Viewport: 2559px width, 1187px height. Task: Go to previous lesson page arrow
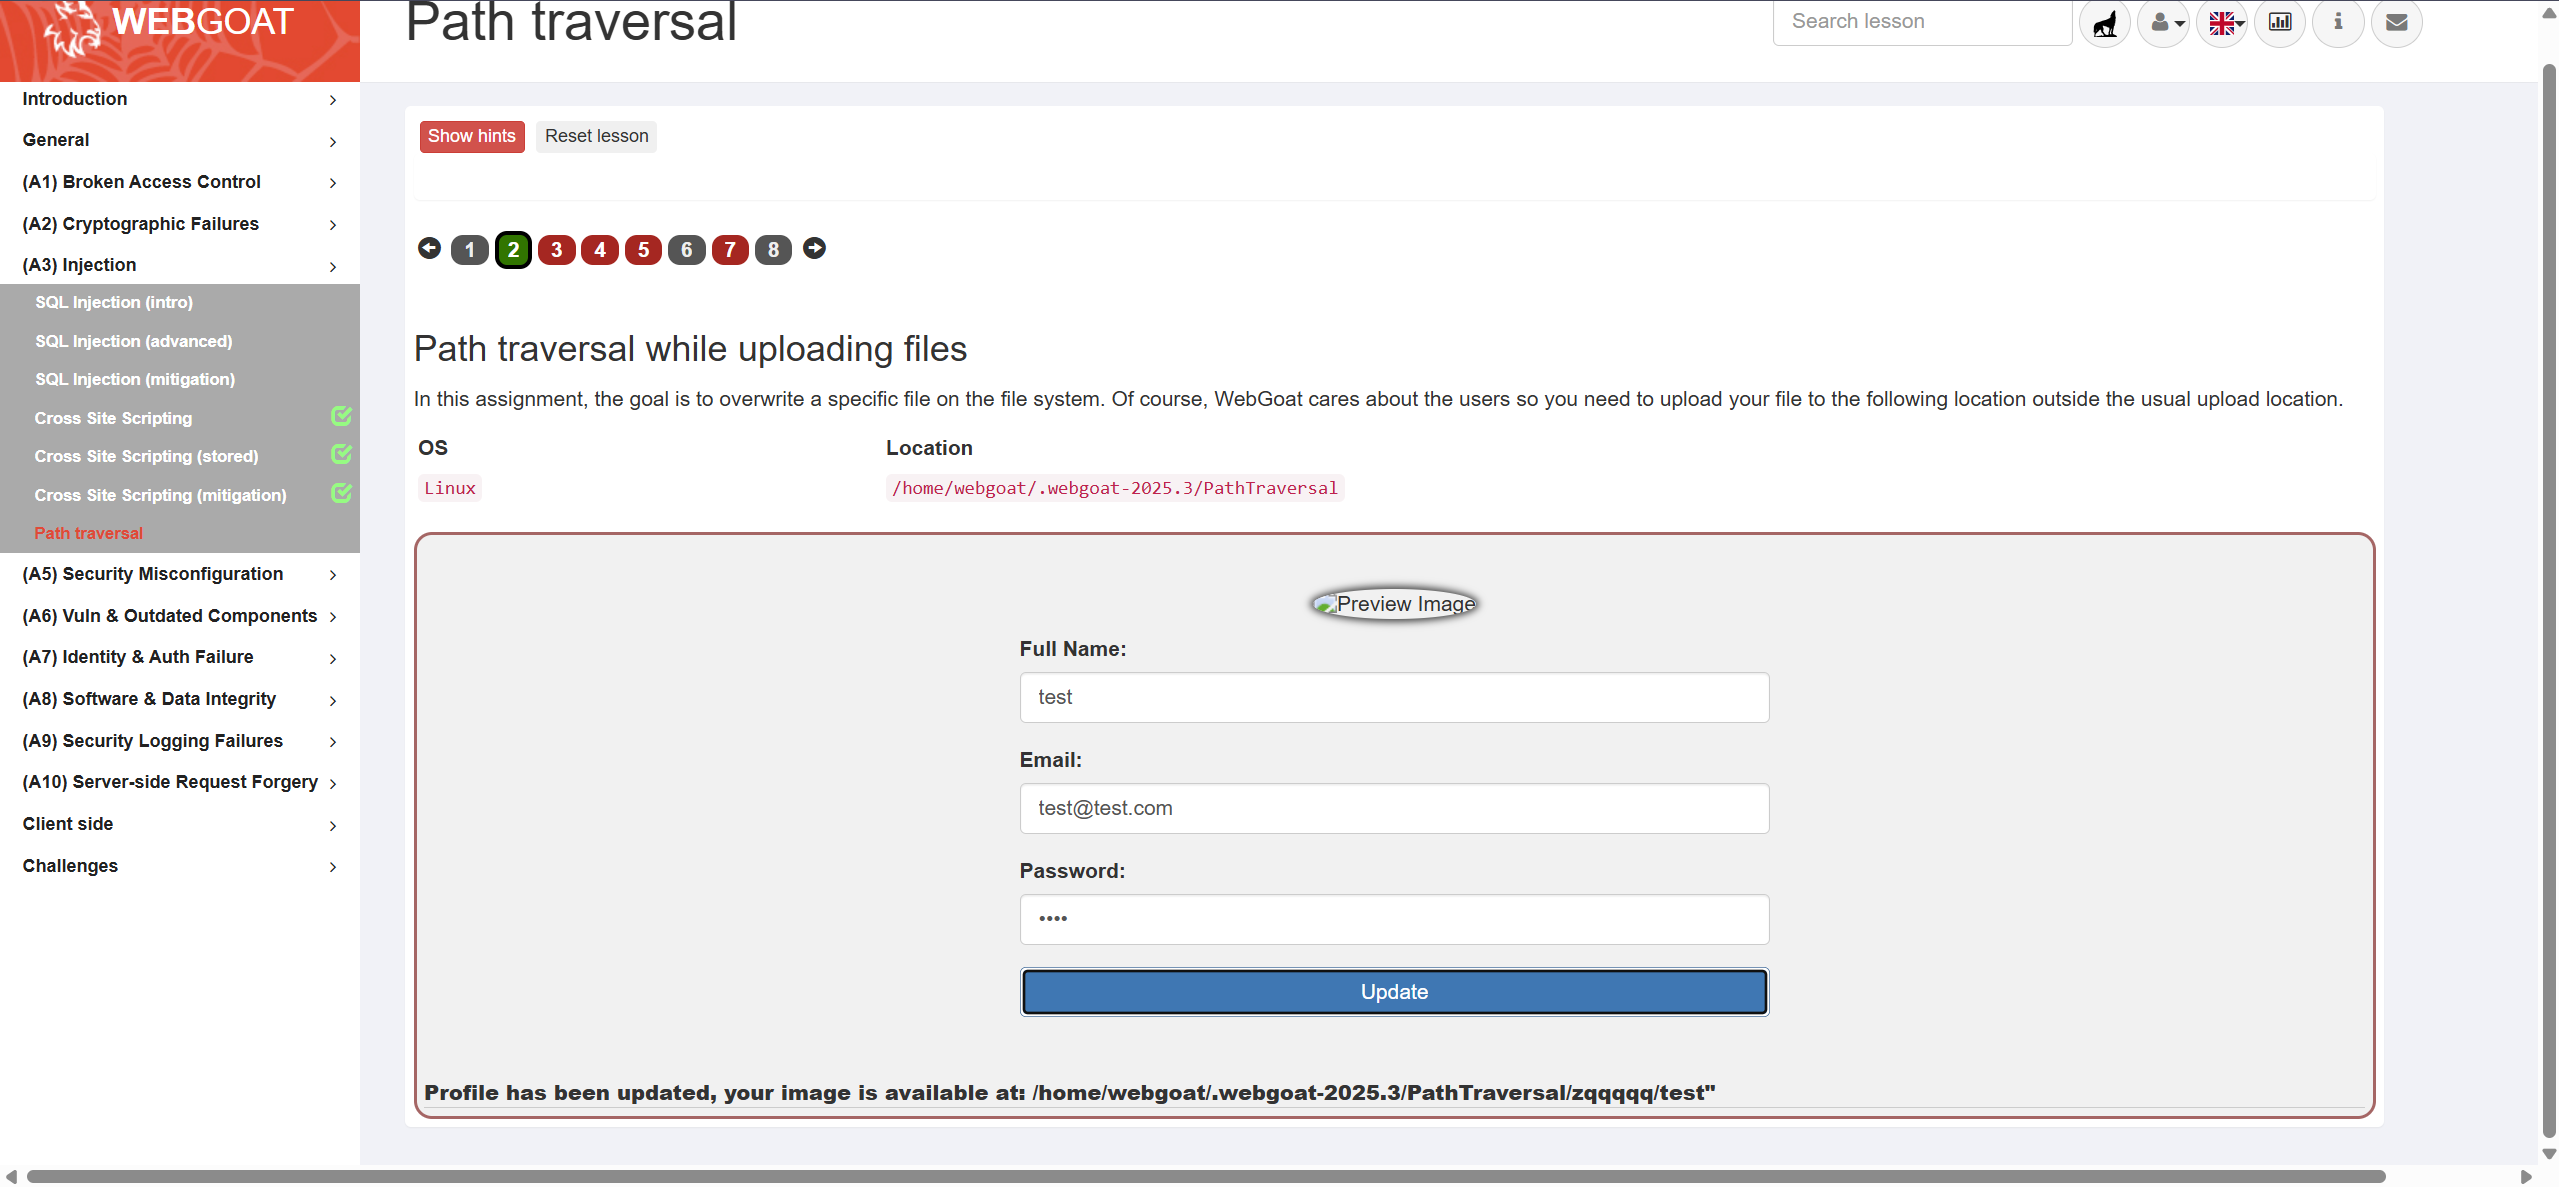click(x=429, y=248)
